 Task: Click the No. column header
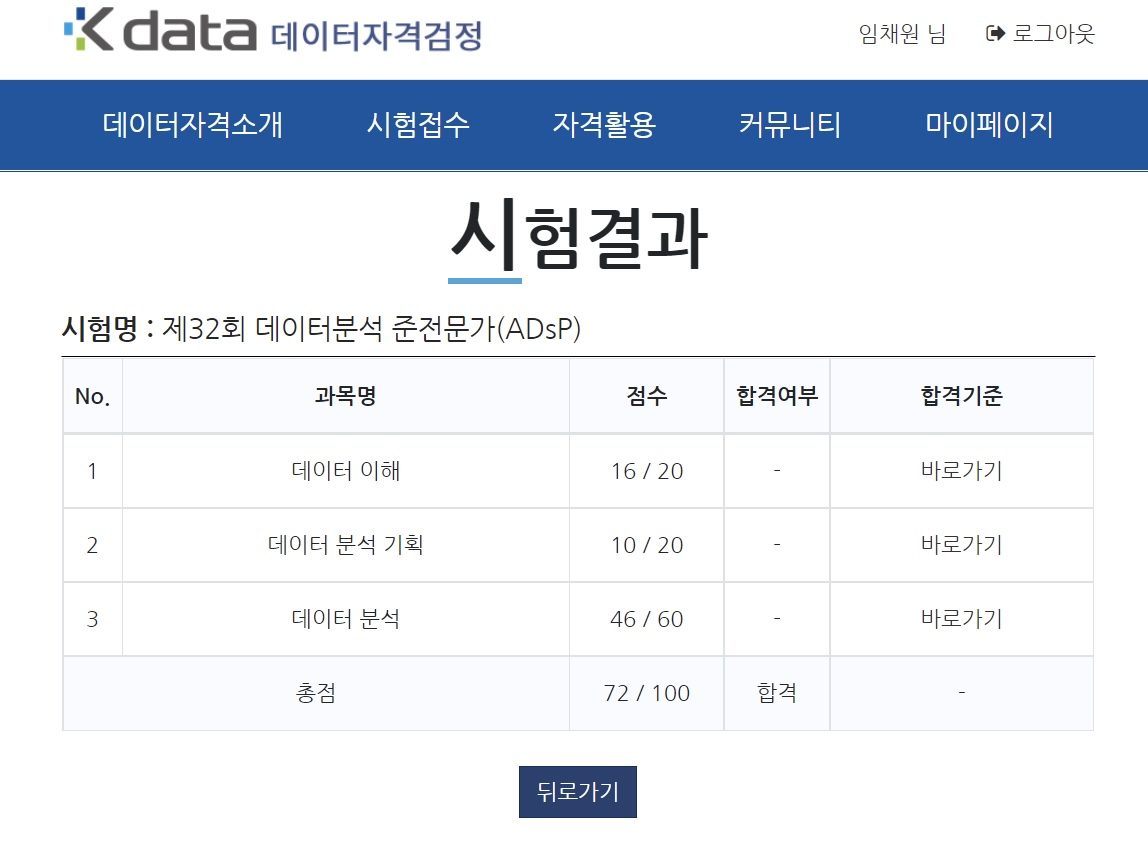(92, 396)
